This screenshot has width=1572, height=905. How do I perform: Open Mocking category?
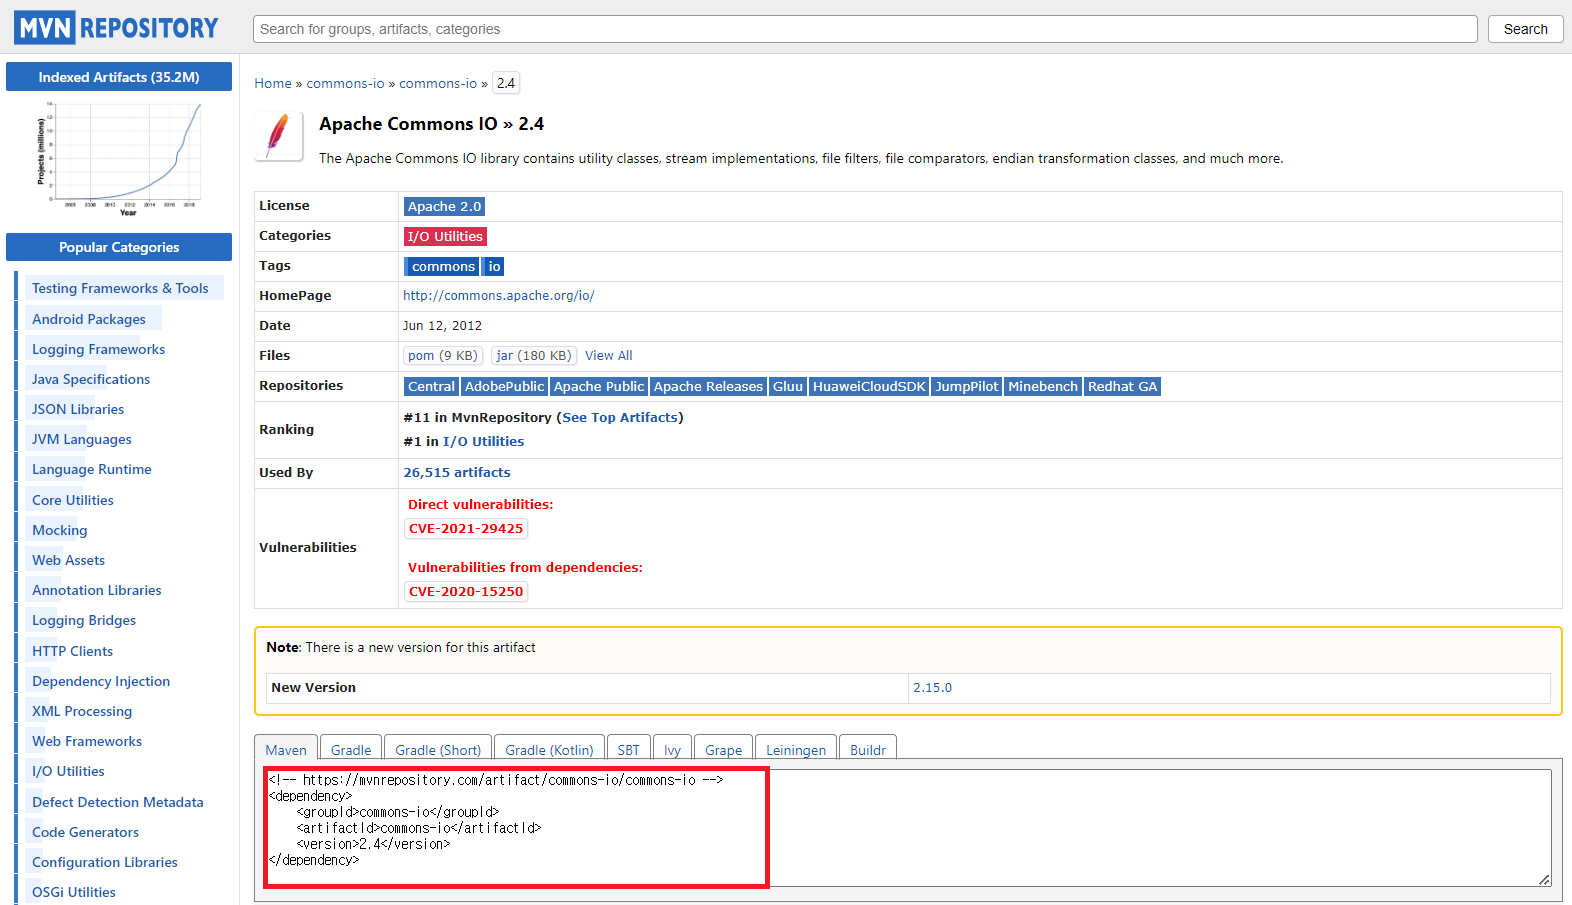60,530
